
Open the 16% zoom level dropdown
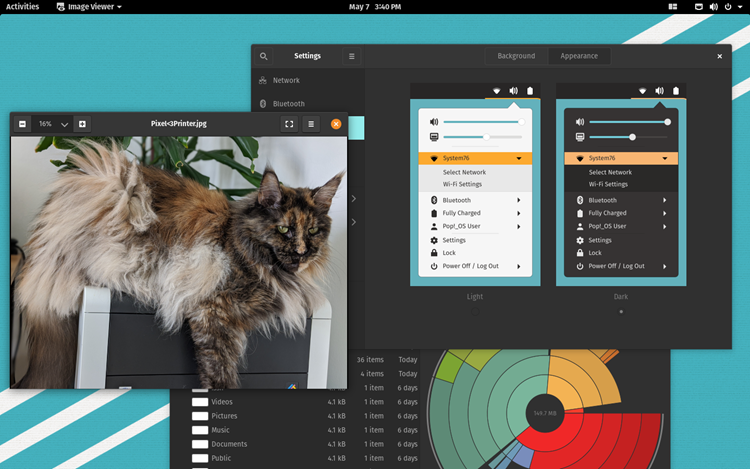click(x=53, y=124)
